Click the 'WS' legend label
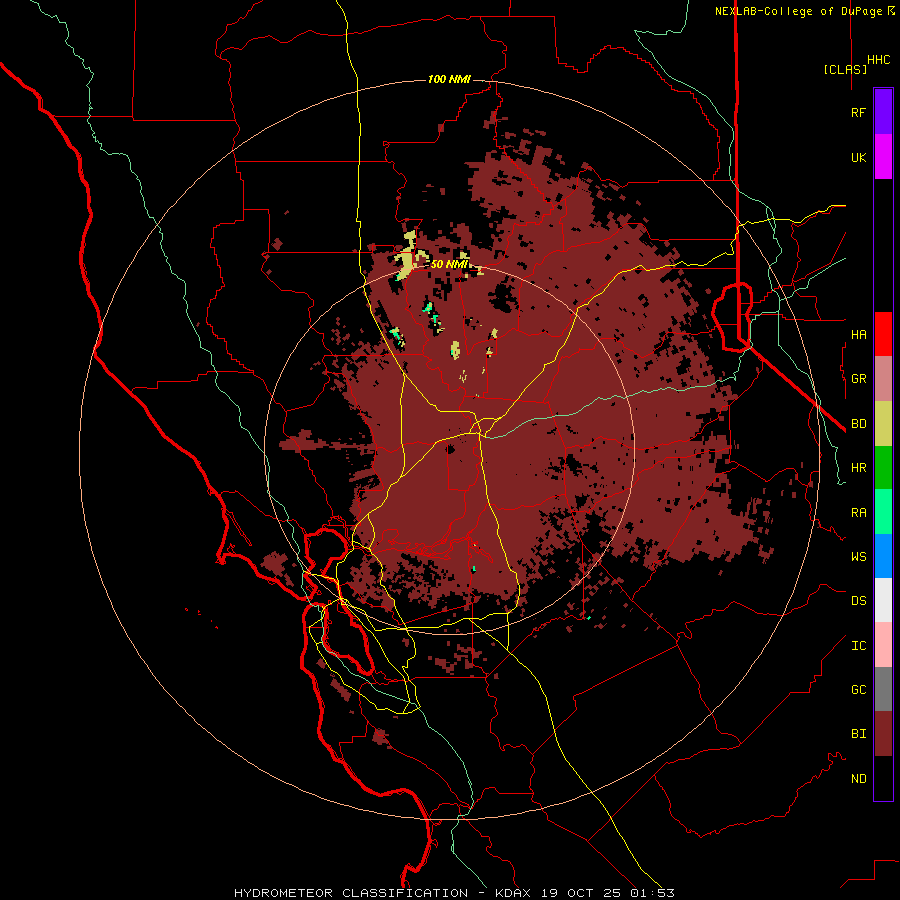This screenshot has height=900, width=900. (x=858, y=557)
